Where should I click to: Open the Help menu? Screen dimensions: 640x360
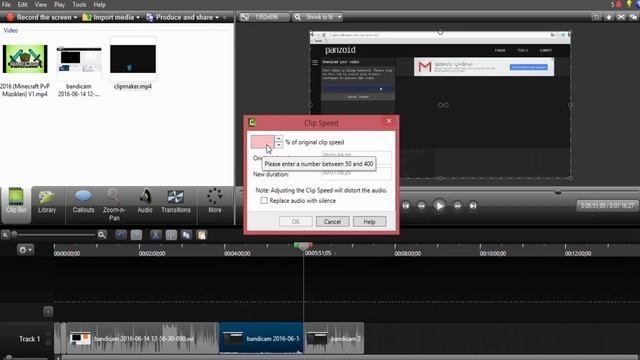point(99,4)
